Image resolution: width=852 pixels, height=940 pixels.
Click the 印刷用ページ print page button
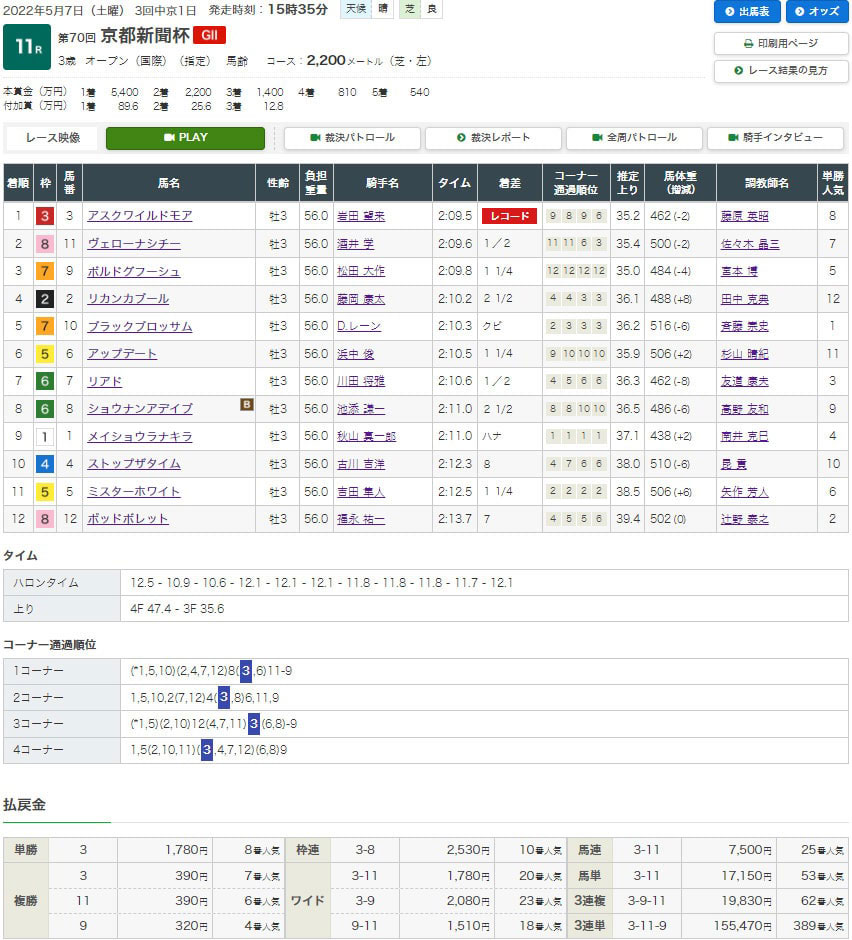781,44
